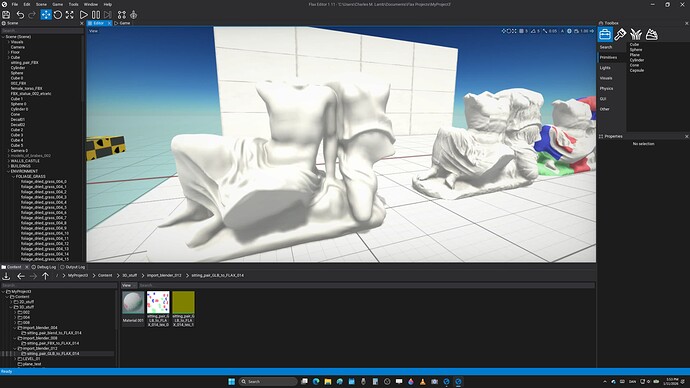
Task: Expand the WALLS_CASTLE node
Action: click(9, 161)
